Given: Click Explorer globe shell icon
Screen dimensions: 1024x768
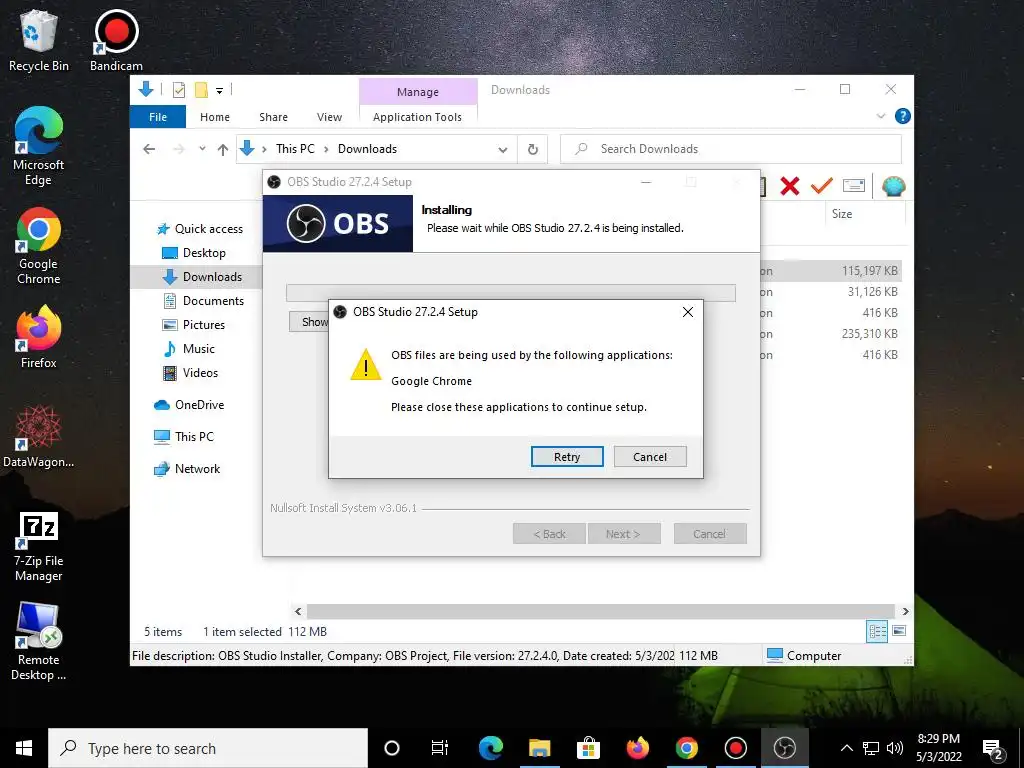Looking at the screenshot, I should [893, 186].
